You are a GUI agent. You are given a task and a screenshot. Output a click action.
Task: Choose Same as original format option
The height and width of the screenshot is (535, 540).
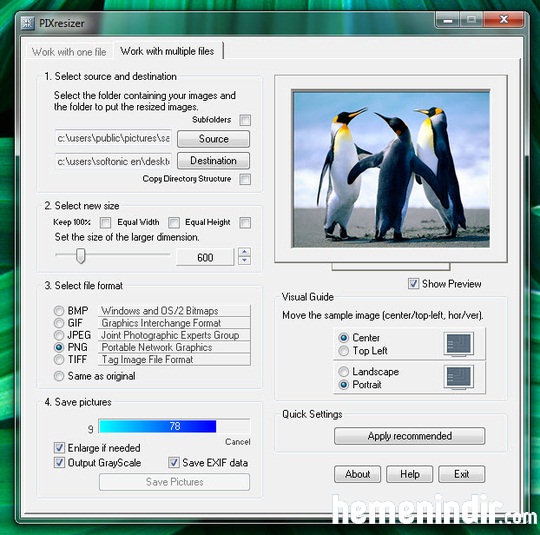59,375
